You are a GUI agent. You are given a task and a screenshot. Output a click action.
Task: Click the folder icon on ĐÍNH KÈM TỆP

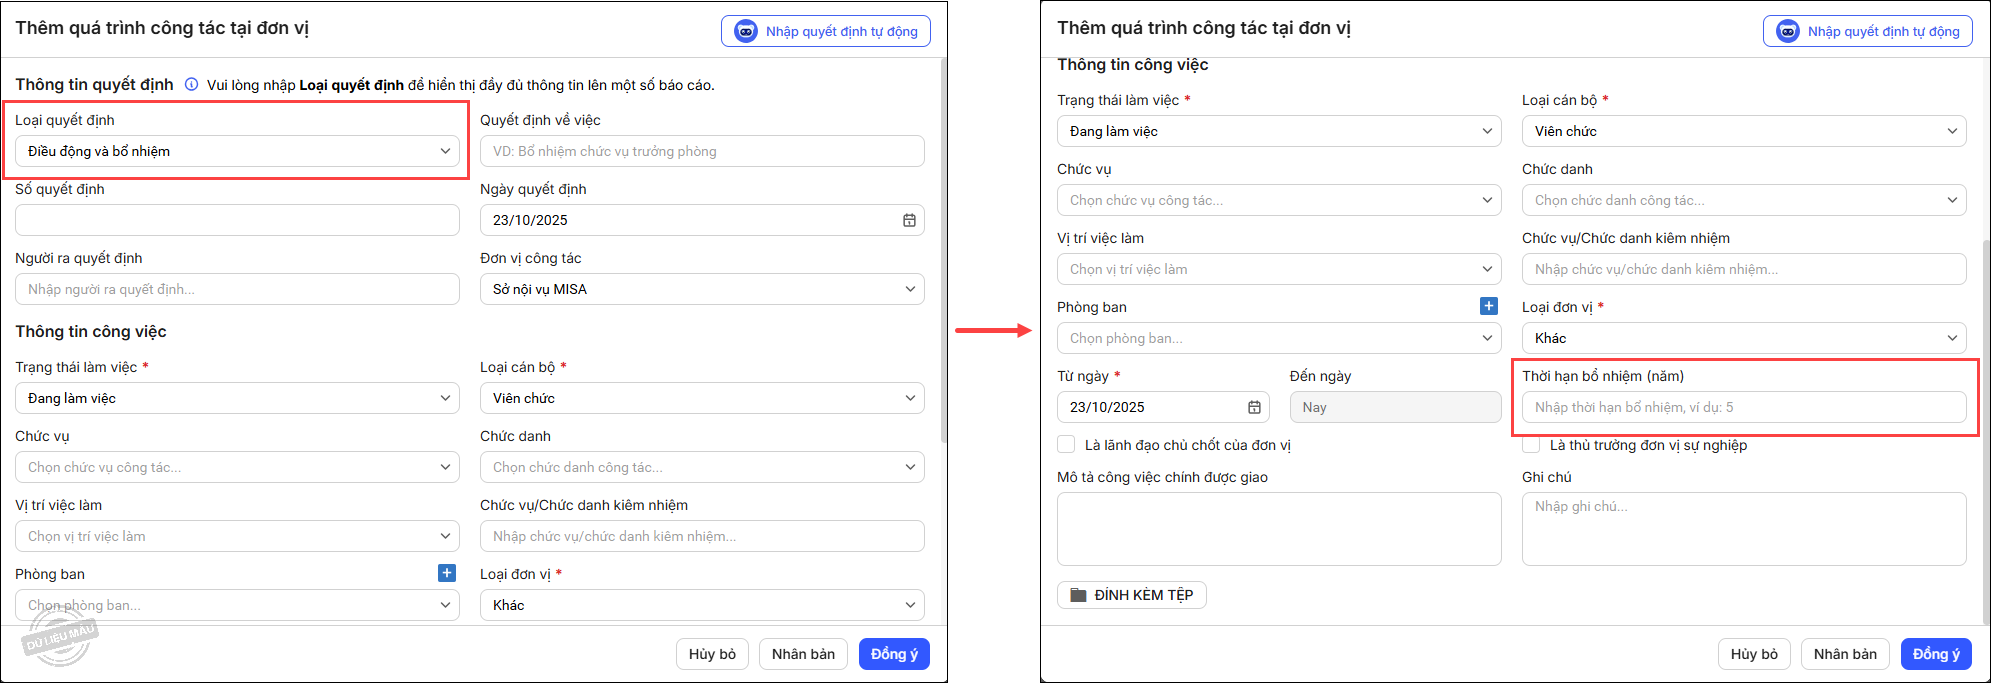[1078, 595]
